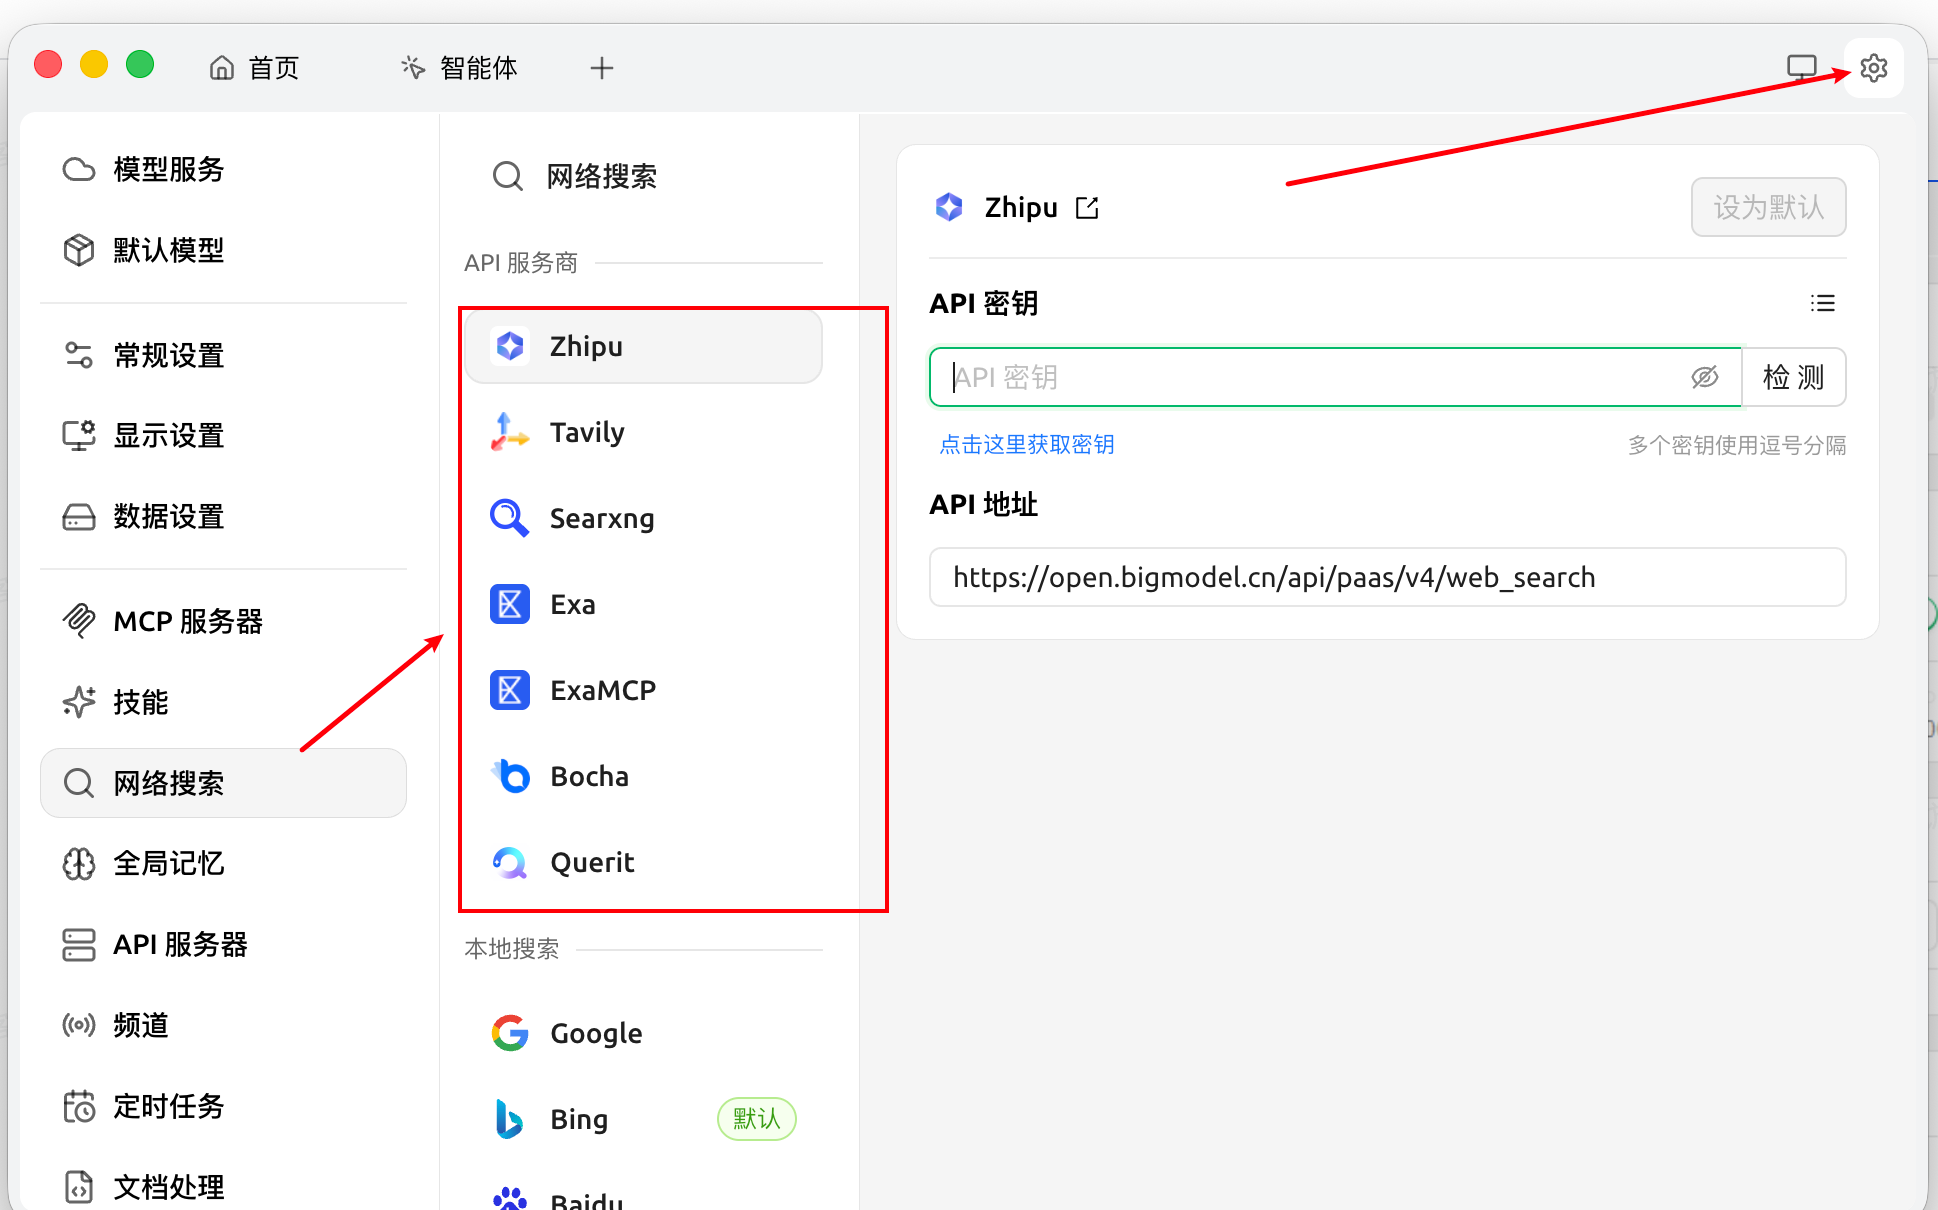The height and width of the screenshot is (1210, 1938).
Task: Click the 多个密钥使用逗号分隔 hint text
Action: [x=1737, y=445]
